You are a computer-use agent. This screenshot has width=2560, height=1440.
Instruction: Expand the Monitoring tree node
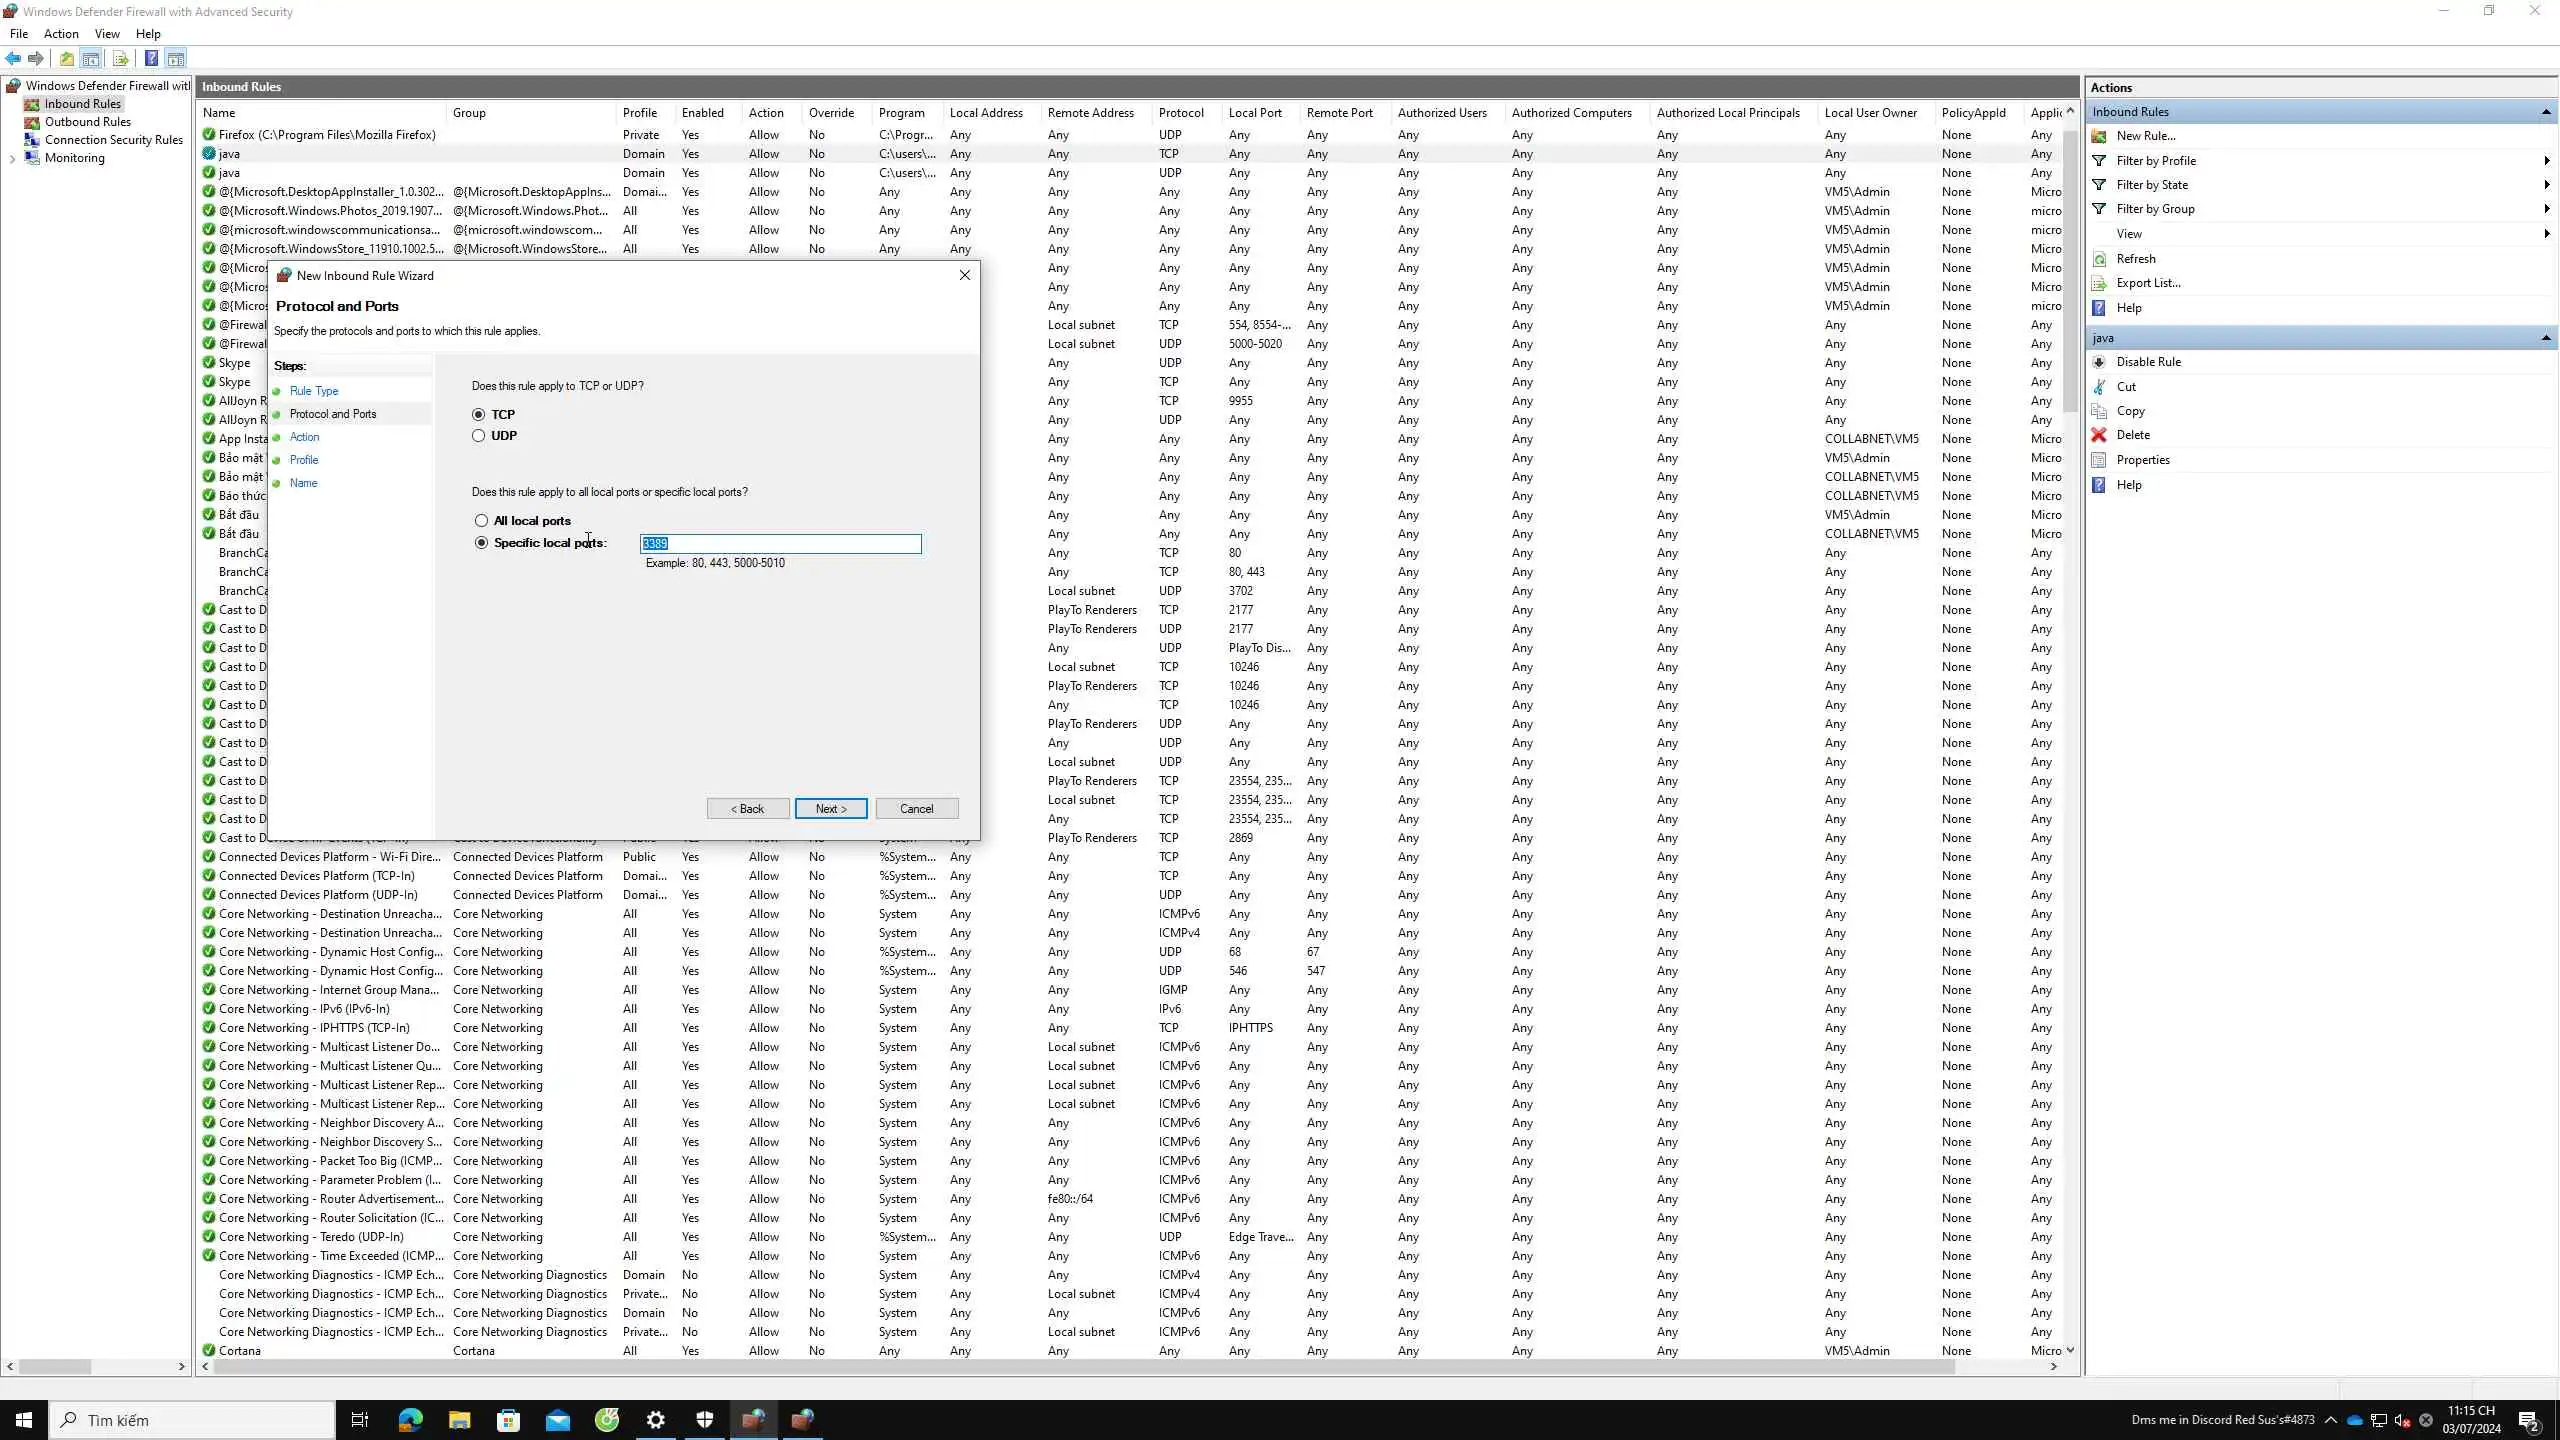point(12,158)
